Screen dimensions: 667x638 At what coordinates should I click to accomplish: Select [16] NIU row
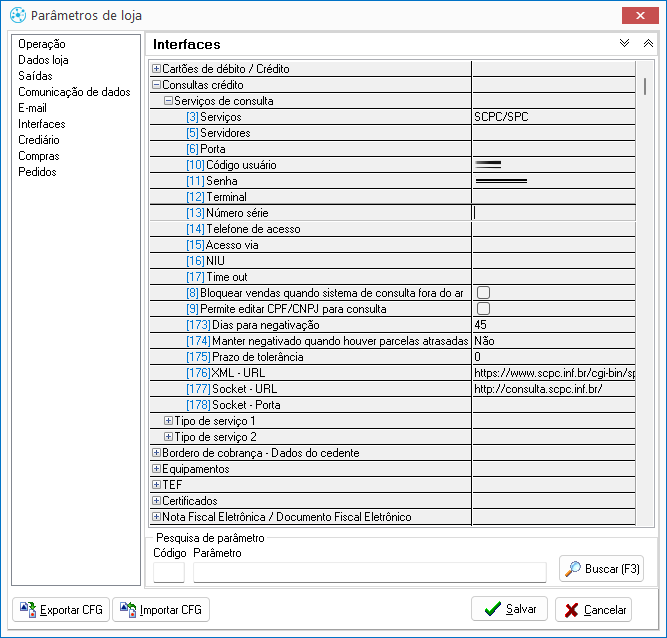[310, 261]
